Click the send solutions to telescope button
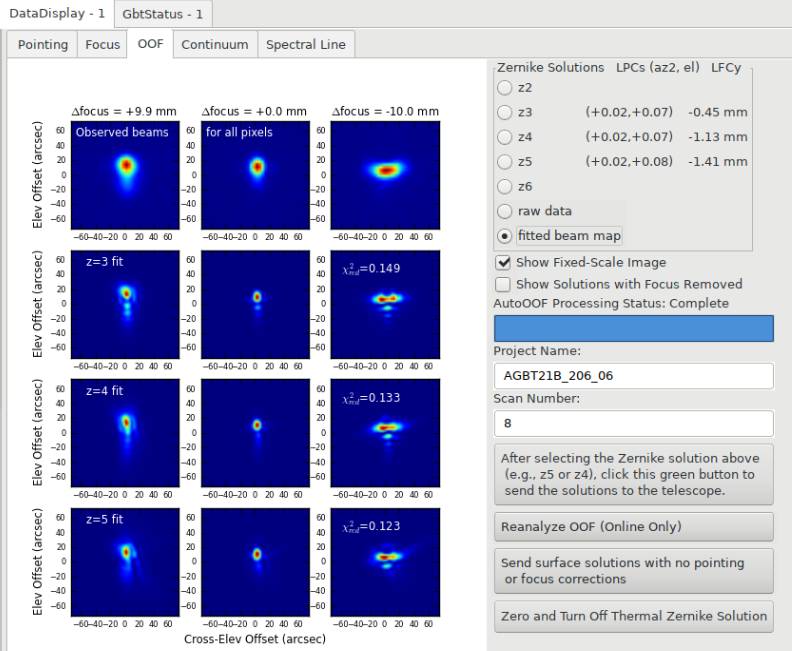 coord(633,474)
